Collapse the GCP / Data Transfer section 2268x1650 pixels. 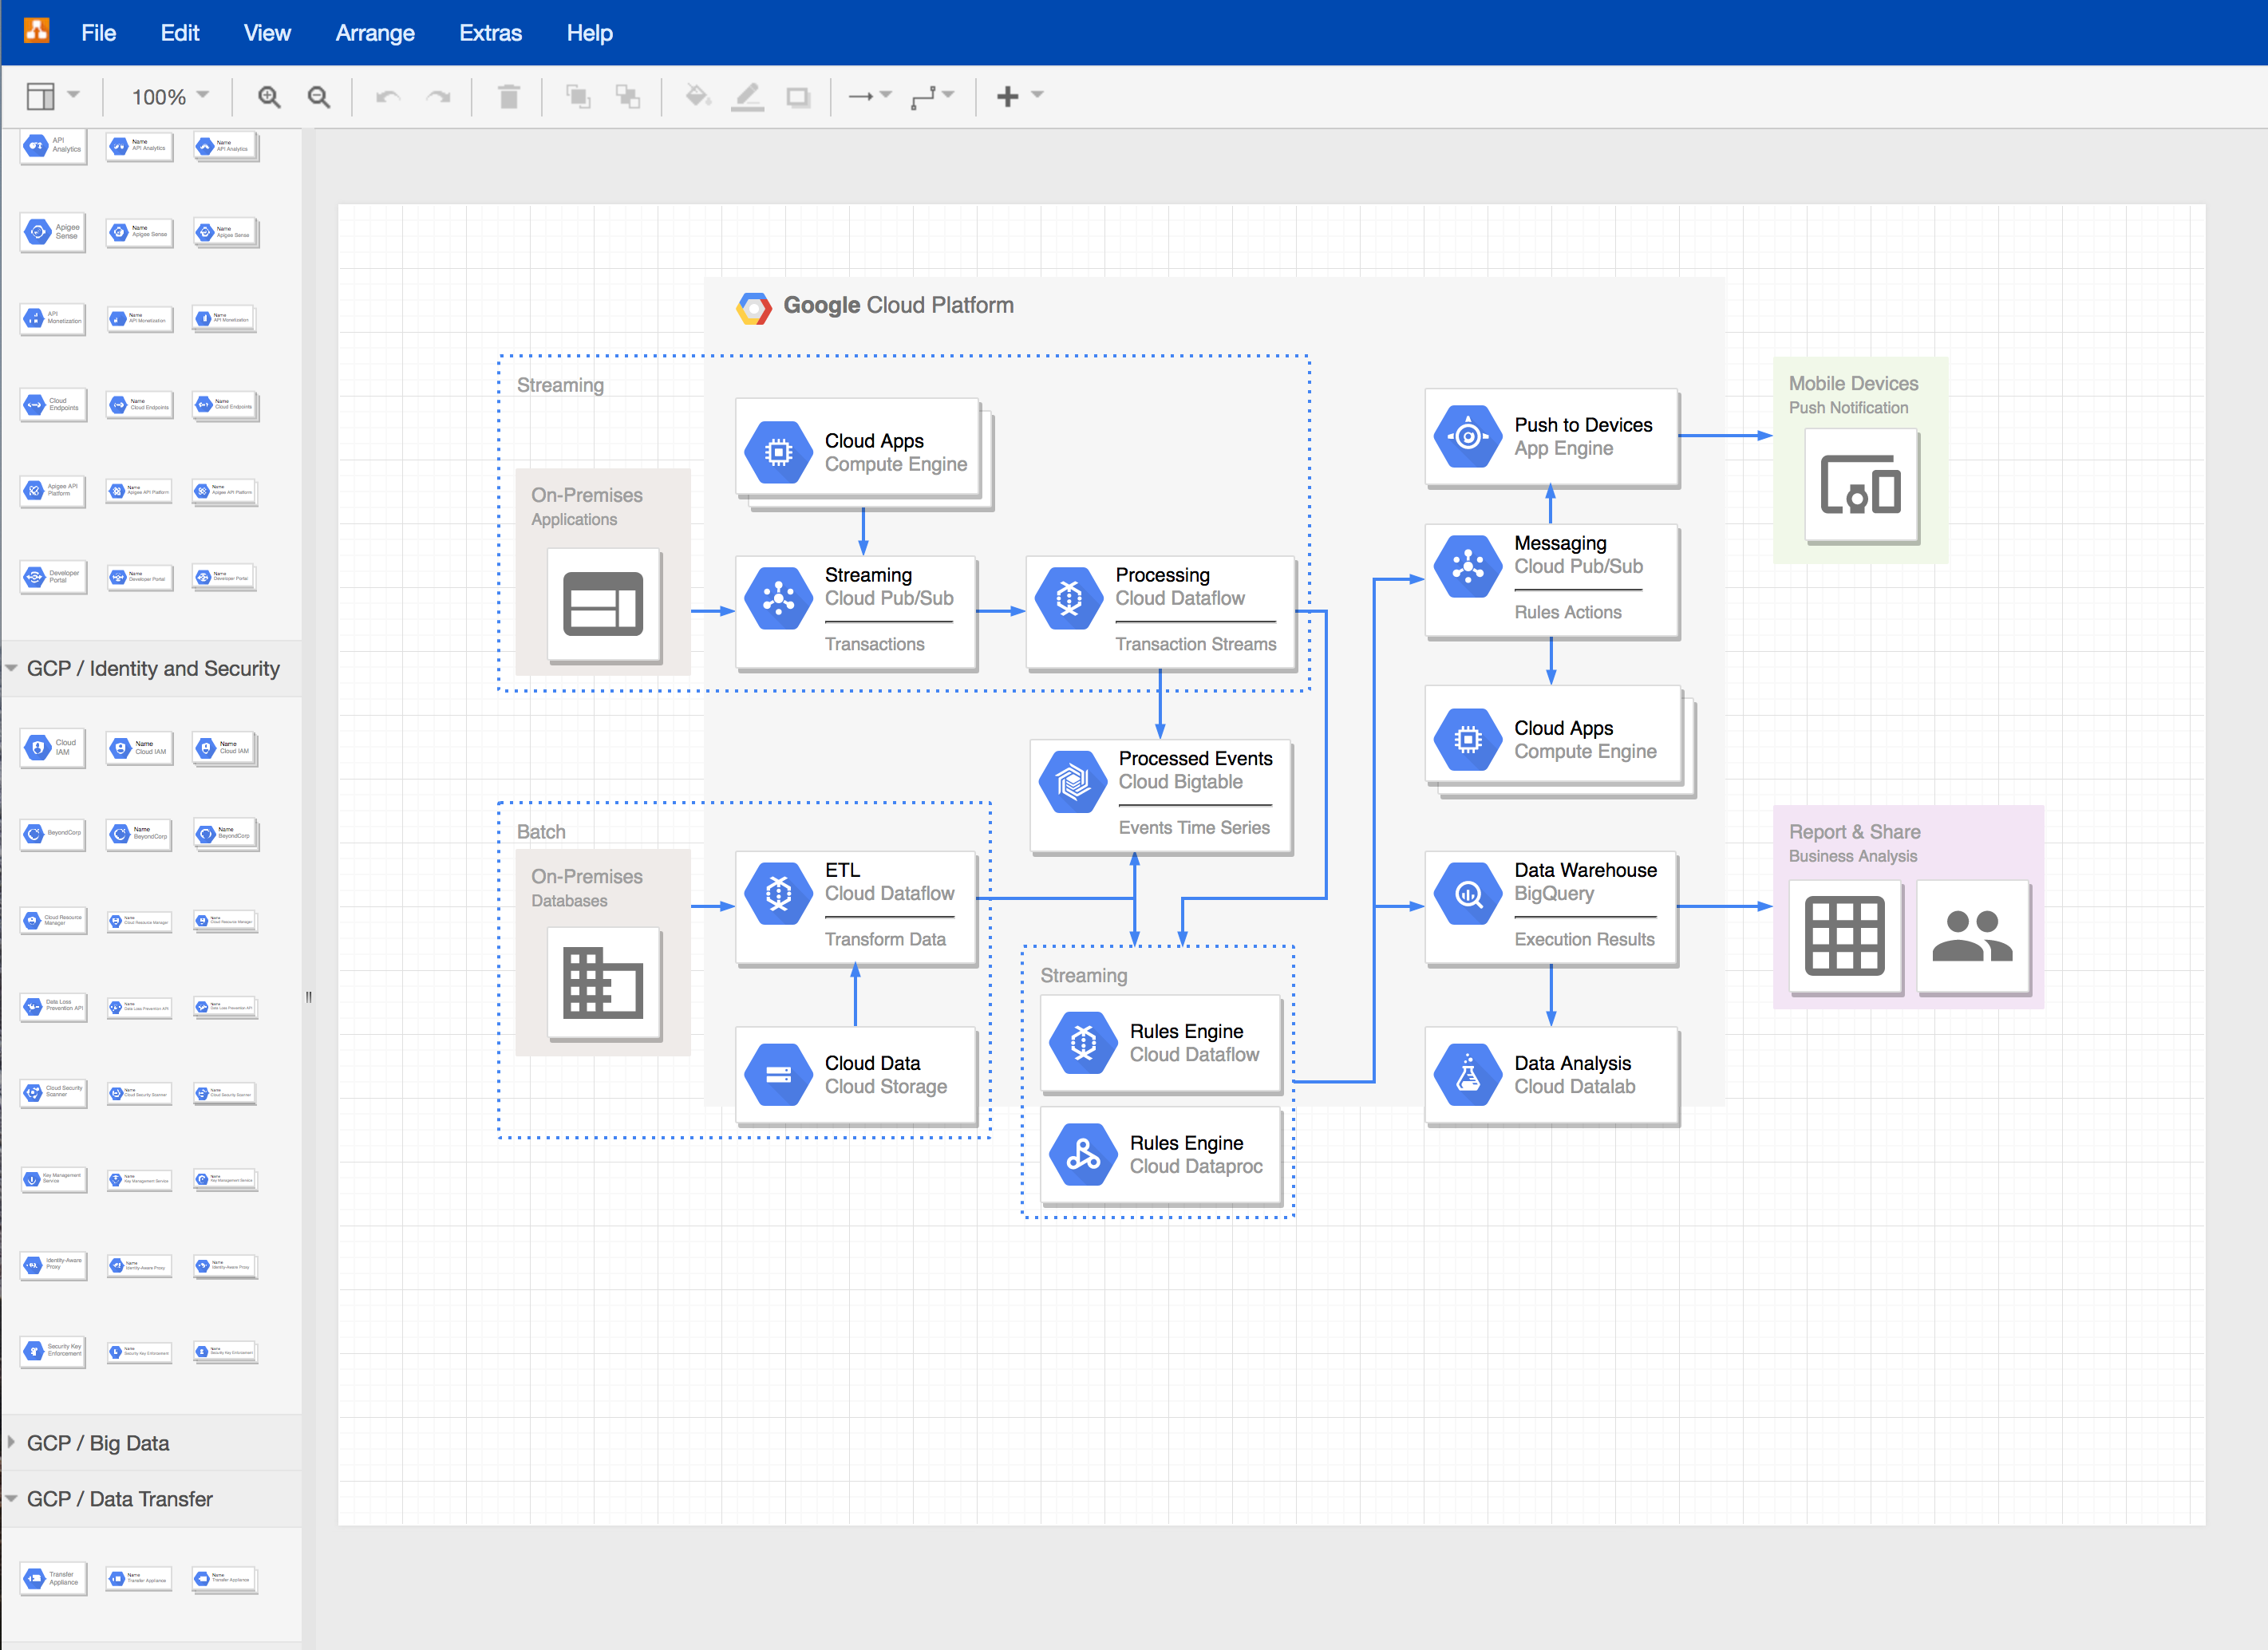[152, 1498]
